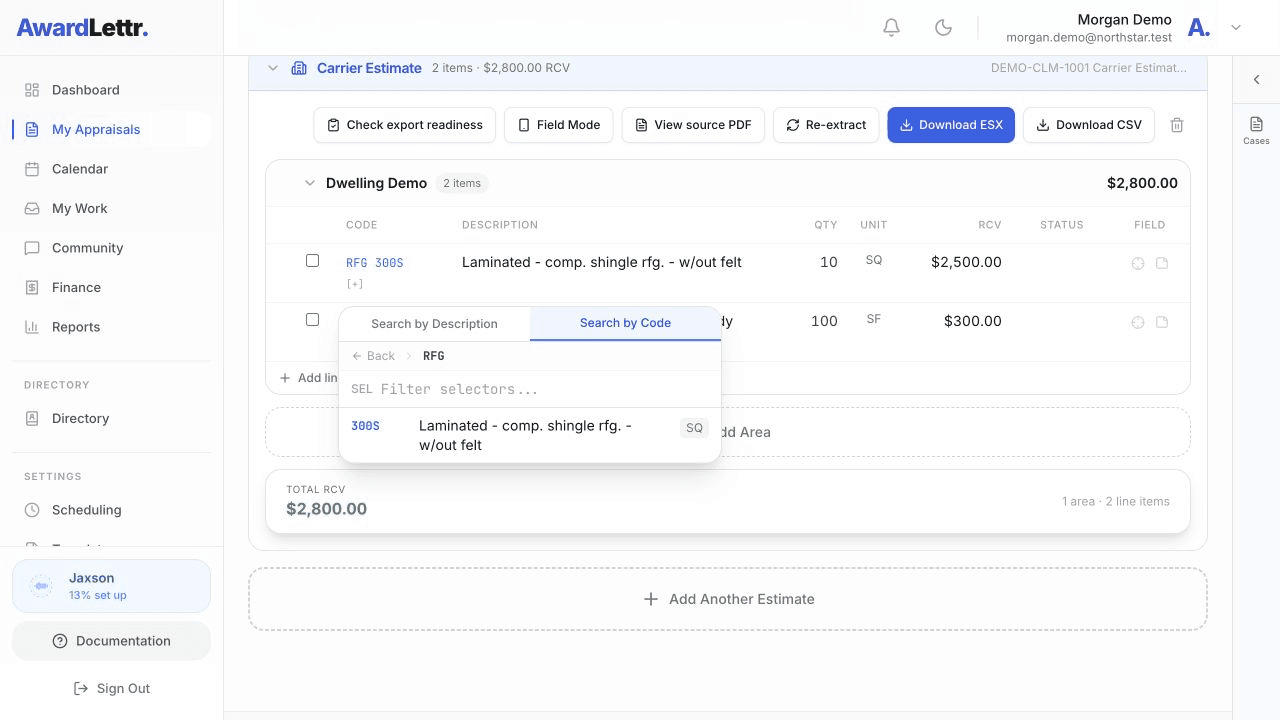Delete estimate with trash icon
The image size is (1280, 720).
coord(1177,125)
